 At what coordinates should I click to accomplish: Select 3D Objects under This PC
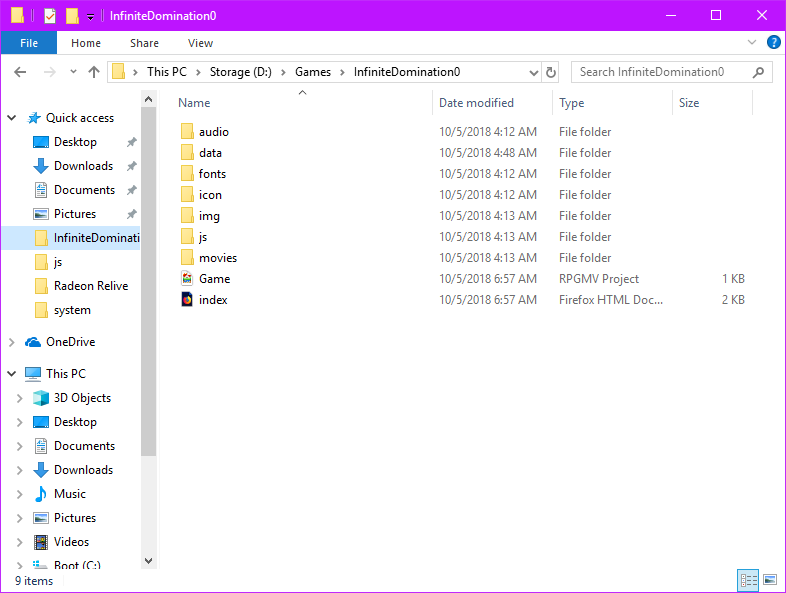pyautogui.click(x=82, y=398)
